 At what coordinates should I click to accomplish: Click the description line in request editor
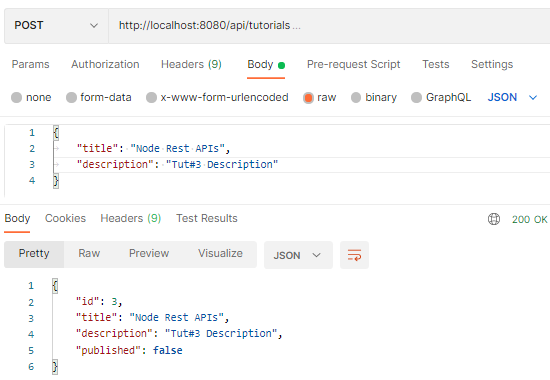[x=177, y=164]
